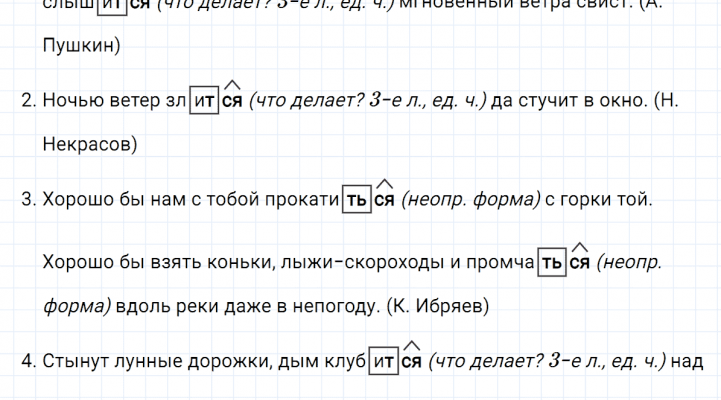
Task: Click the arc-marked «ся» in «клубится»
Action: [411, 362]
